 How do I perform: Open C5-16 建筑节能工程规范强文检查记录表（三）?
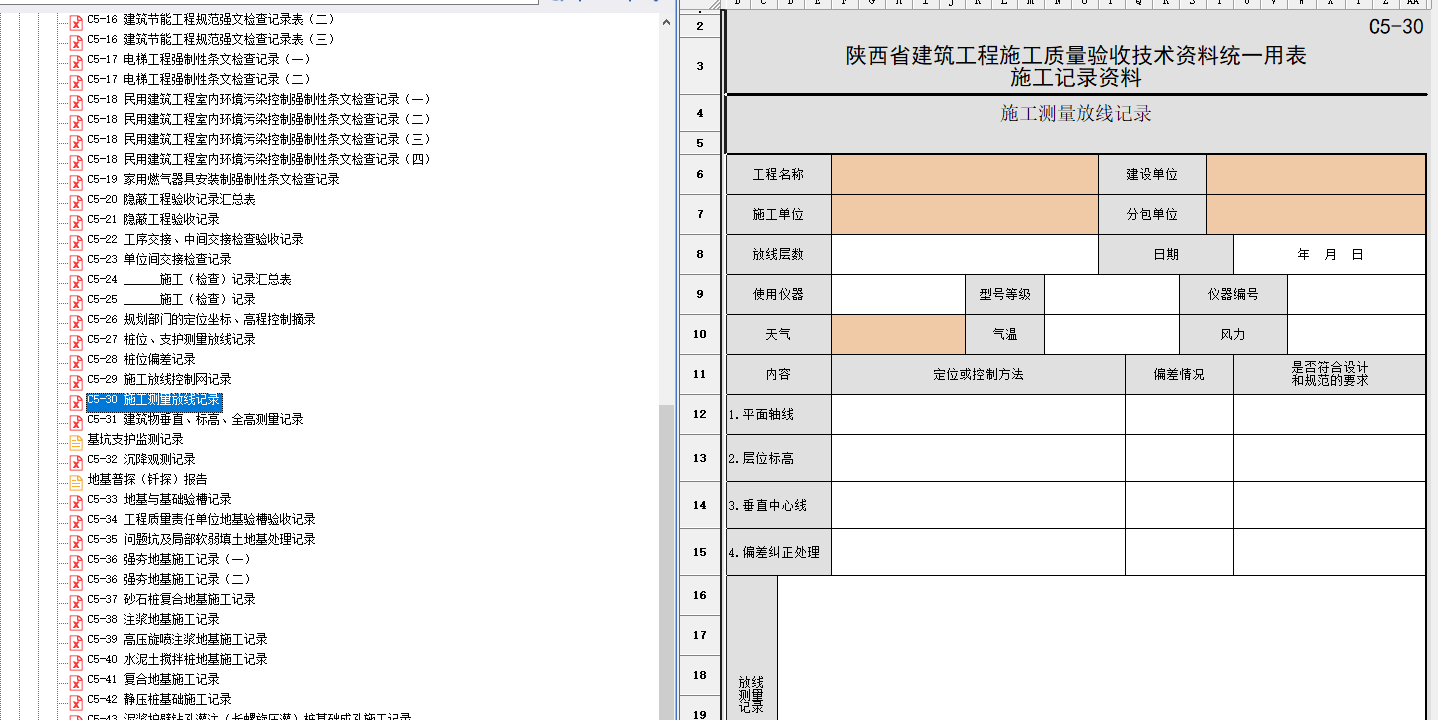(x=211, y=39)
